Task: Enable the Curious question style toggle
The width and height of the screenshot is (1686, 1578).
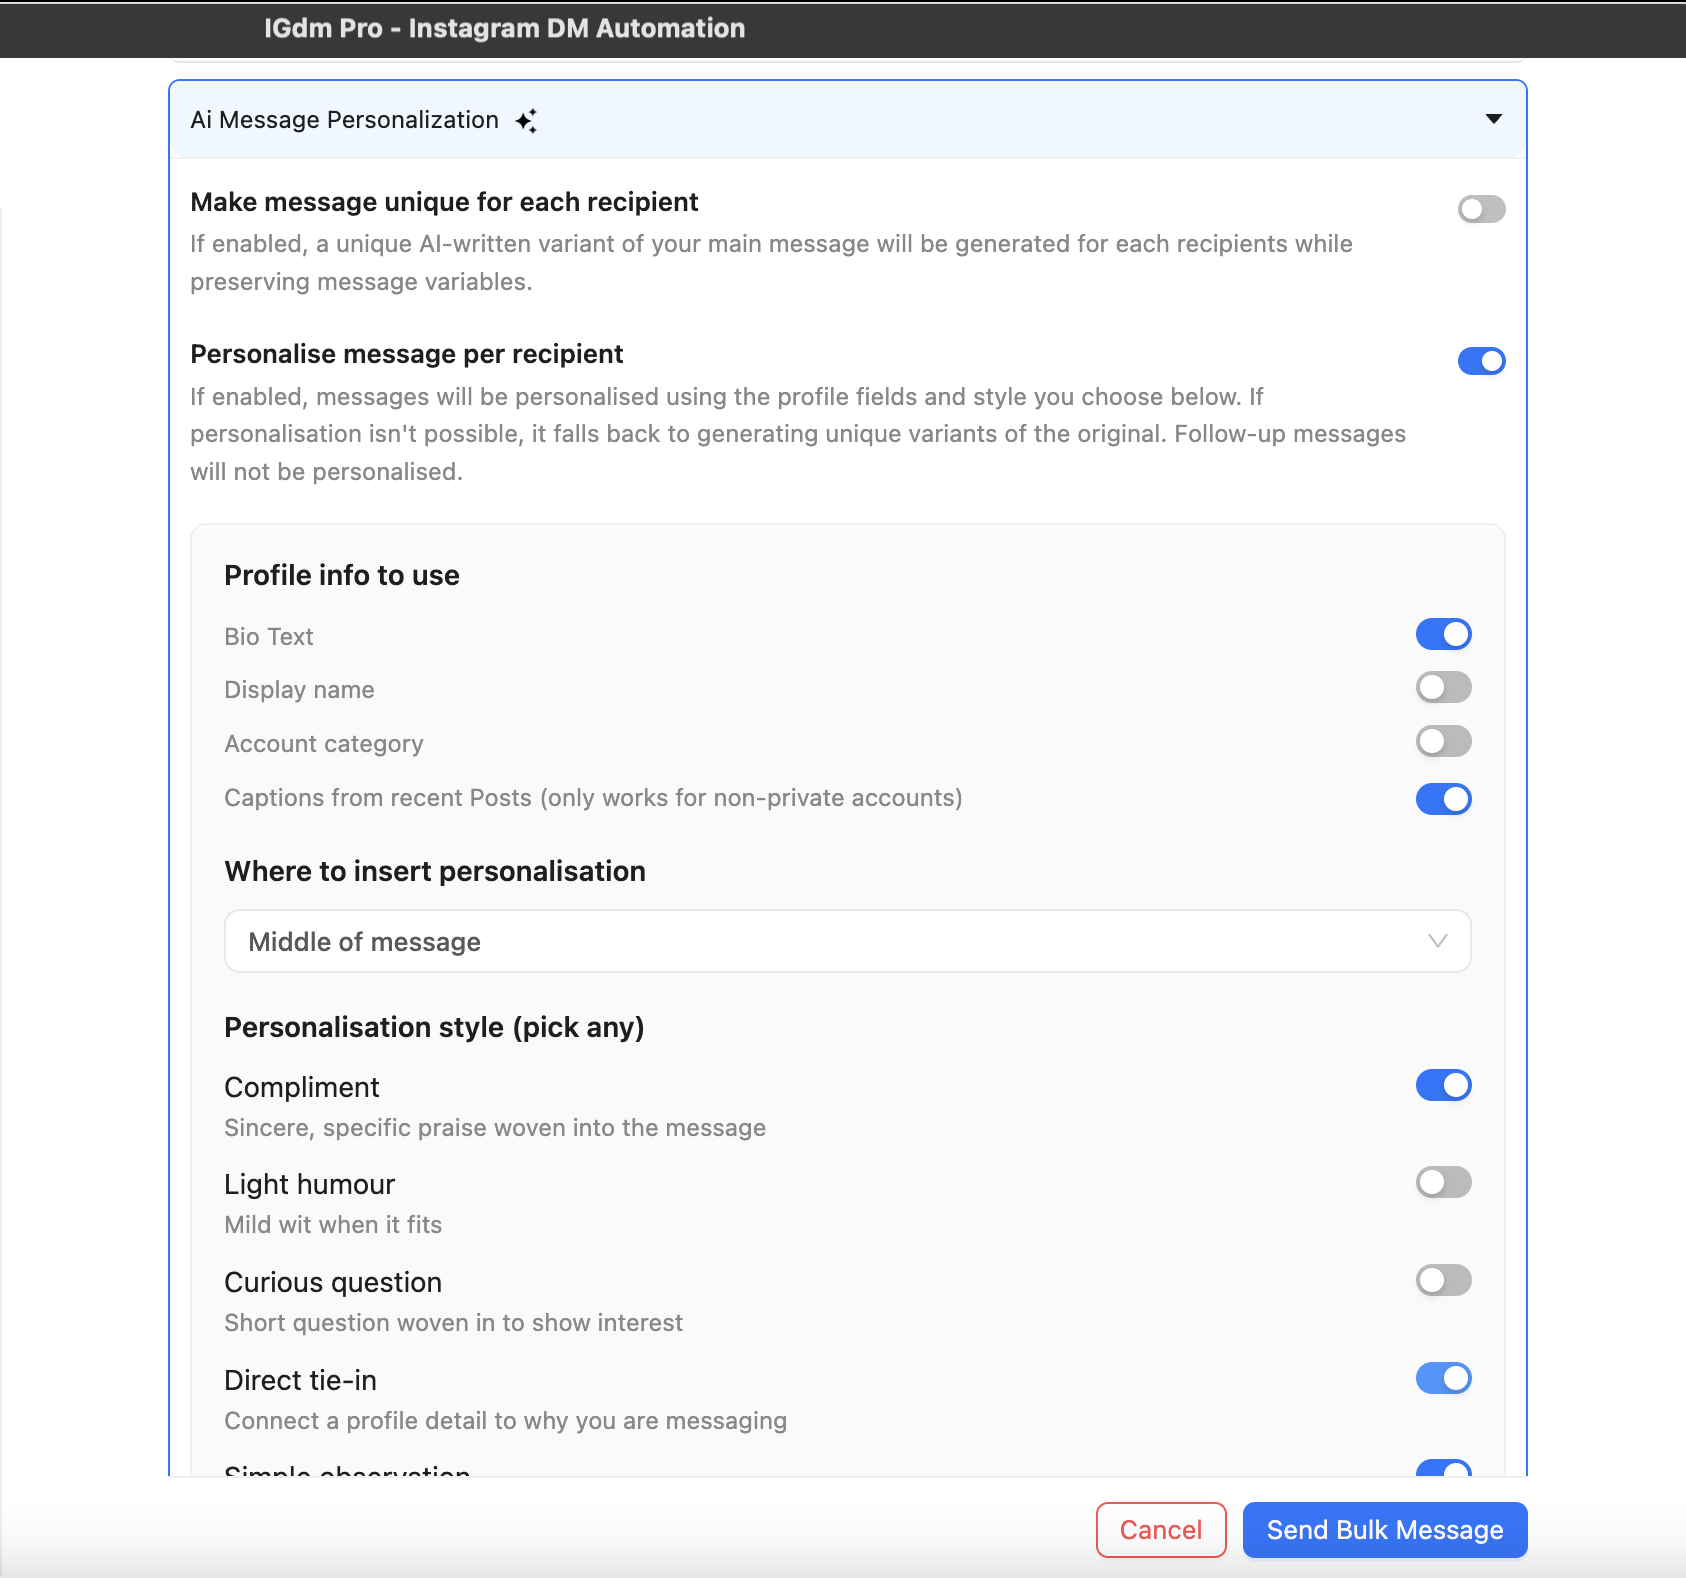Action: [x=1443, y=1280]
